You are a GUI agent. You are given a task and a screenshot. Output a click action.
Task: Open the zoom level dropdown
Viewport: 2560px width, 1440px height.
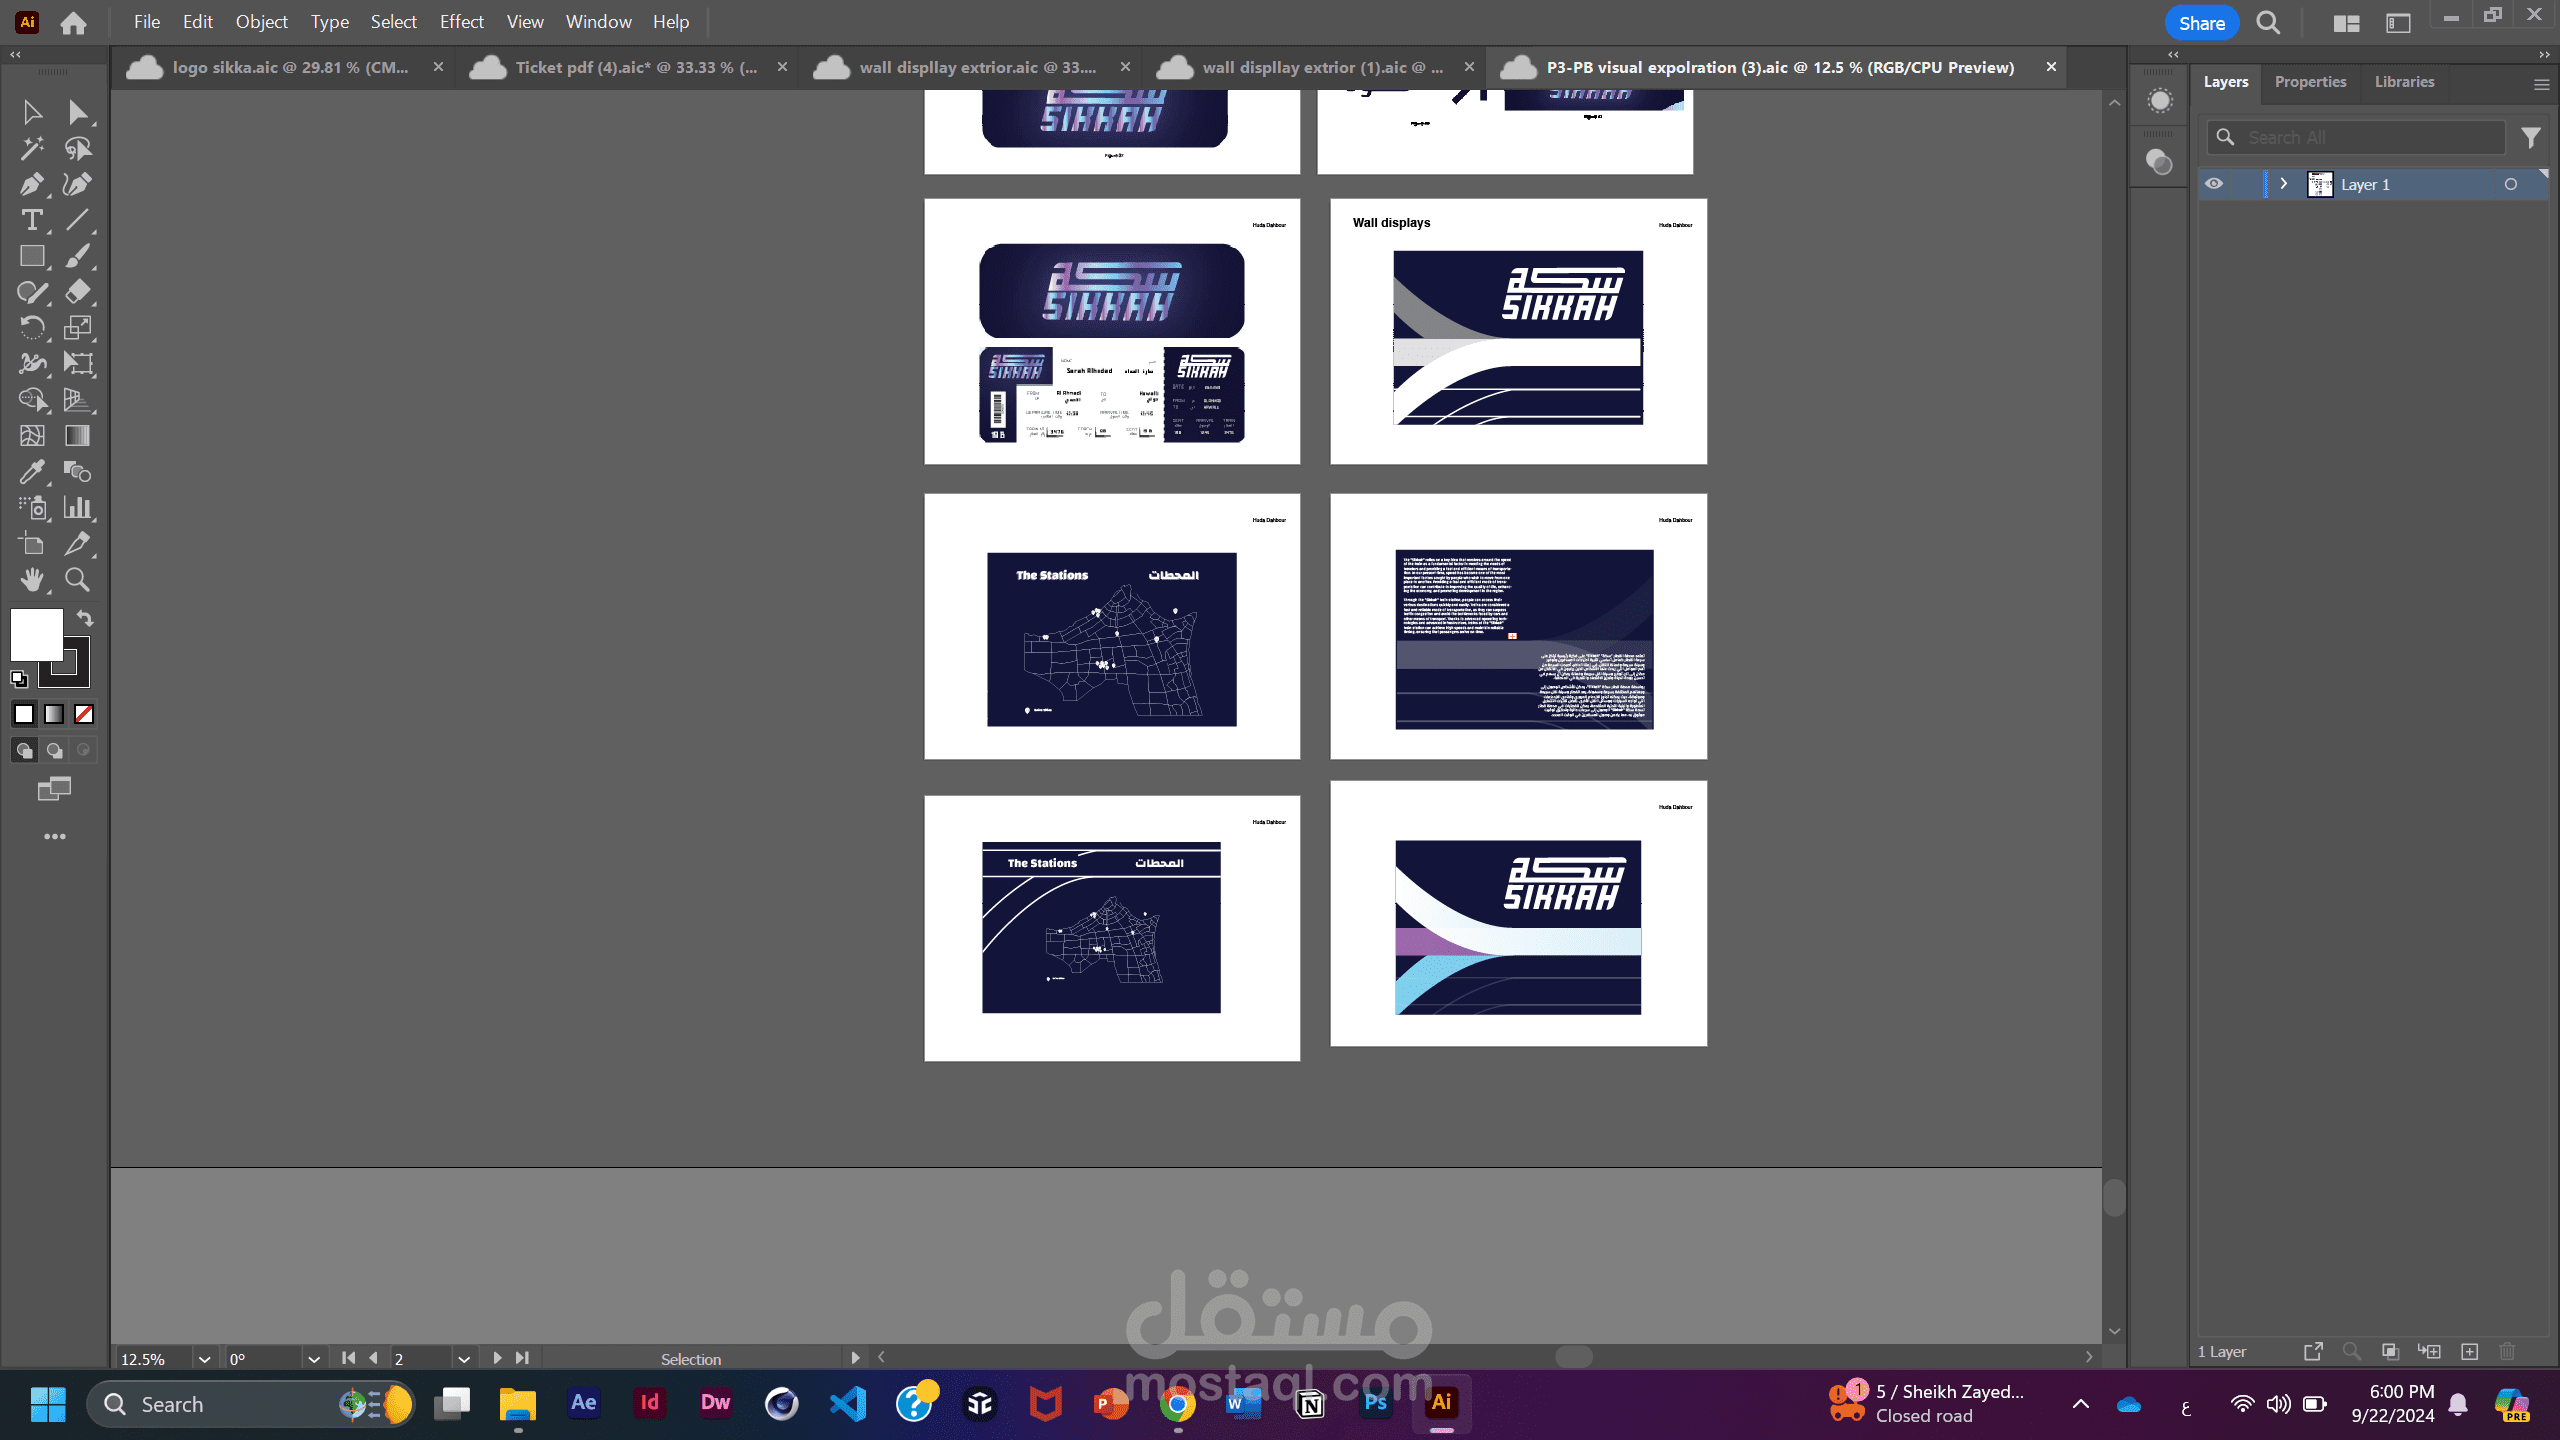[x=204, y=1359]
